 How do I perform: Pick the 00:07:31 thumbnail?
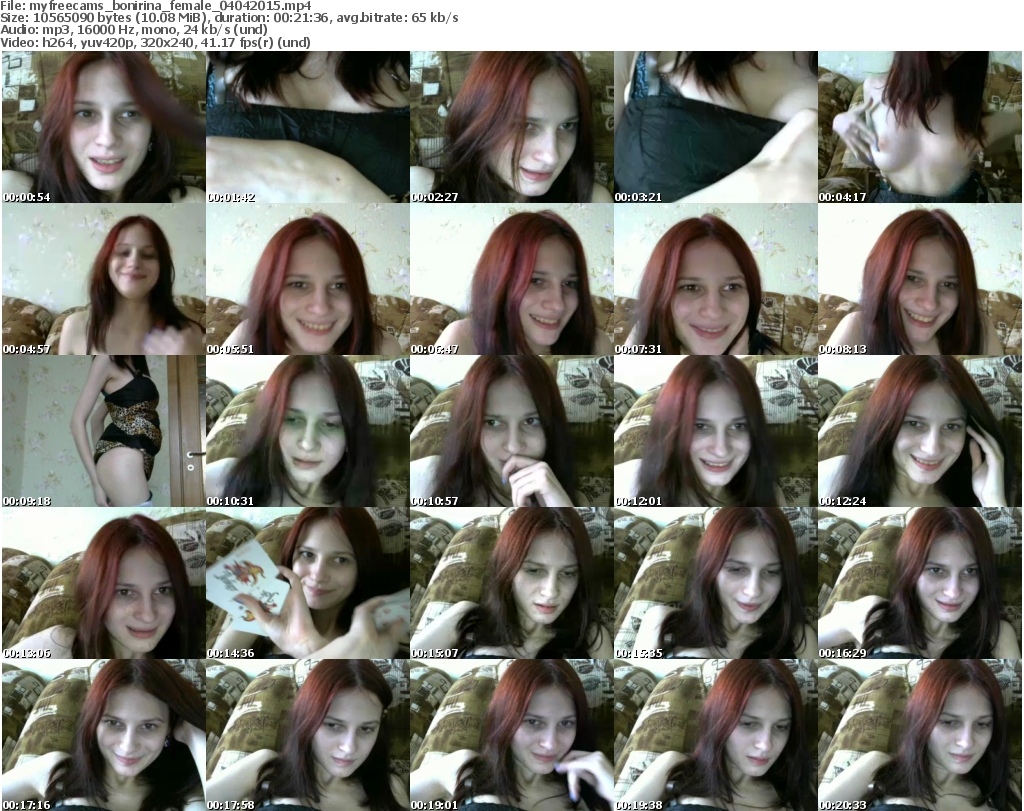(x=715, y=279)
